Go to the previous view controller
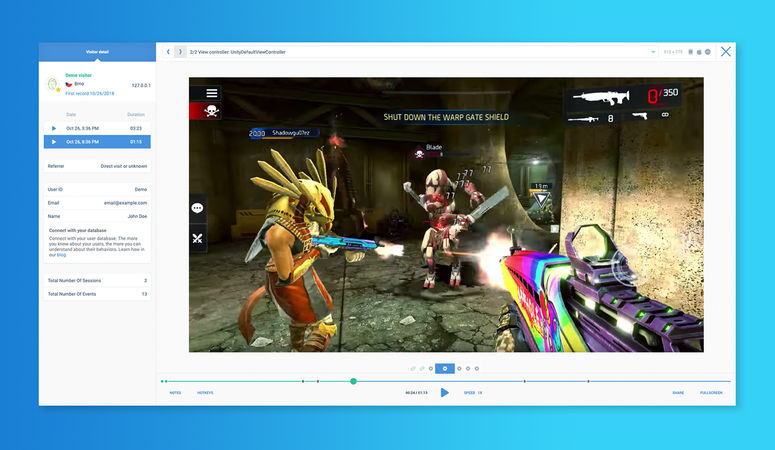The image size is (775, 450). tap(168, 51)
